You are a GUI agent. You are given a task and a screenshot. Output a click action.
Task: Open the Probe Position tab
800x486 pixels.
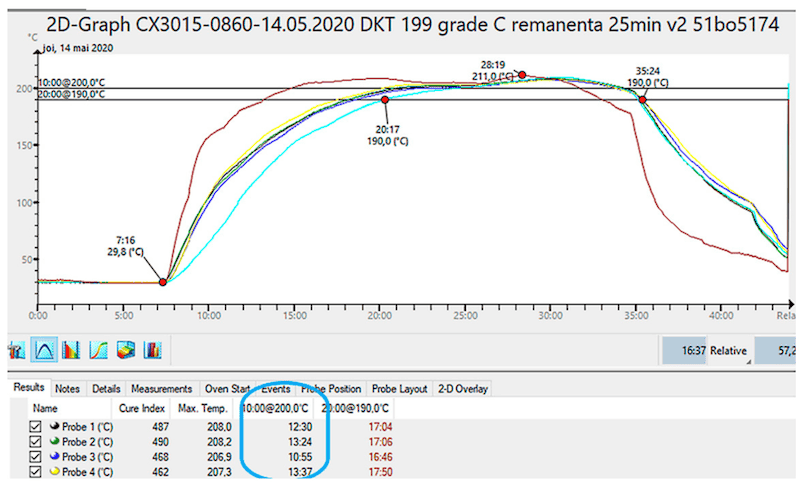(x=331, y=389)
